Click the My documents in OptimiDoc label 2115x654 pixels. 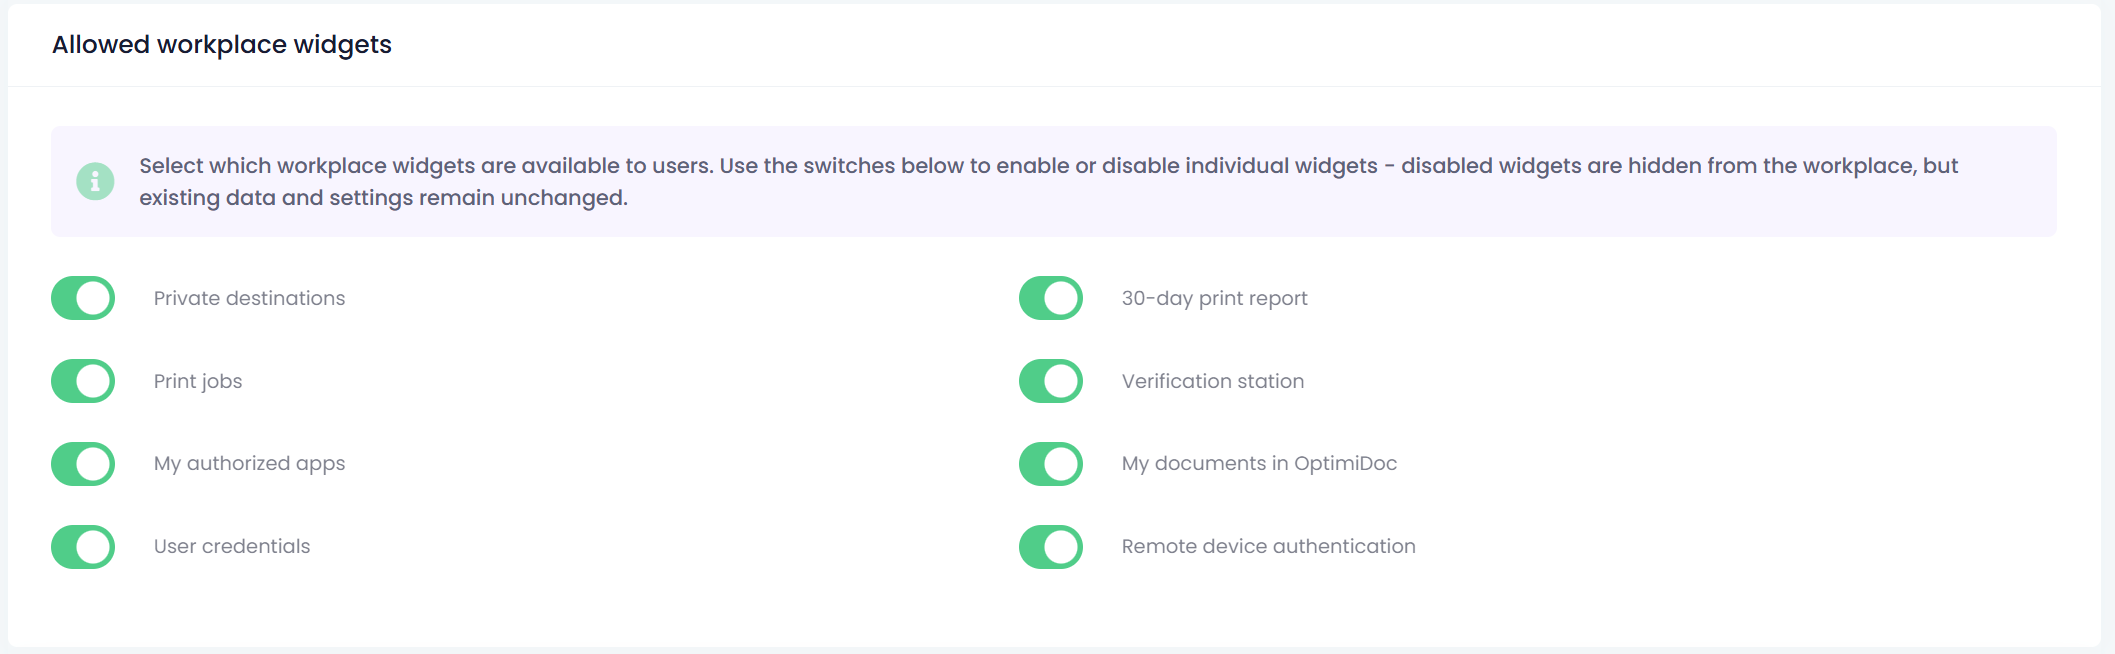(1259, 463)
